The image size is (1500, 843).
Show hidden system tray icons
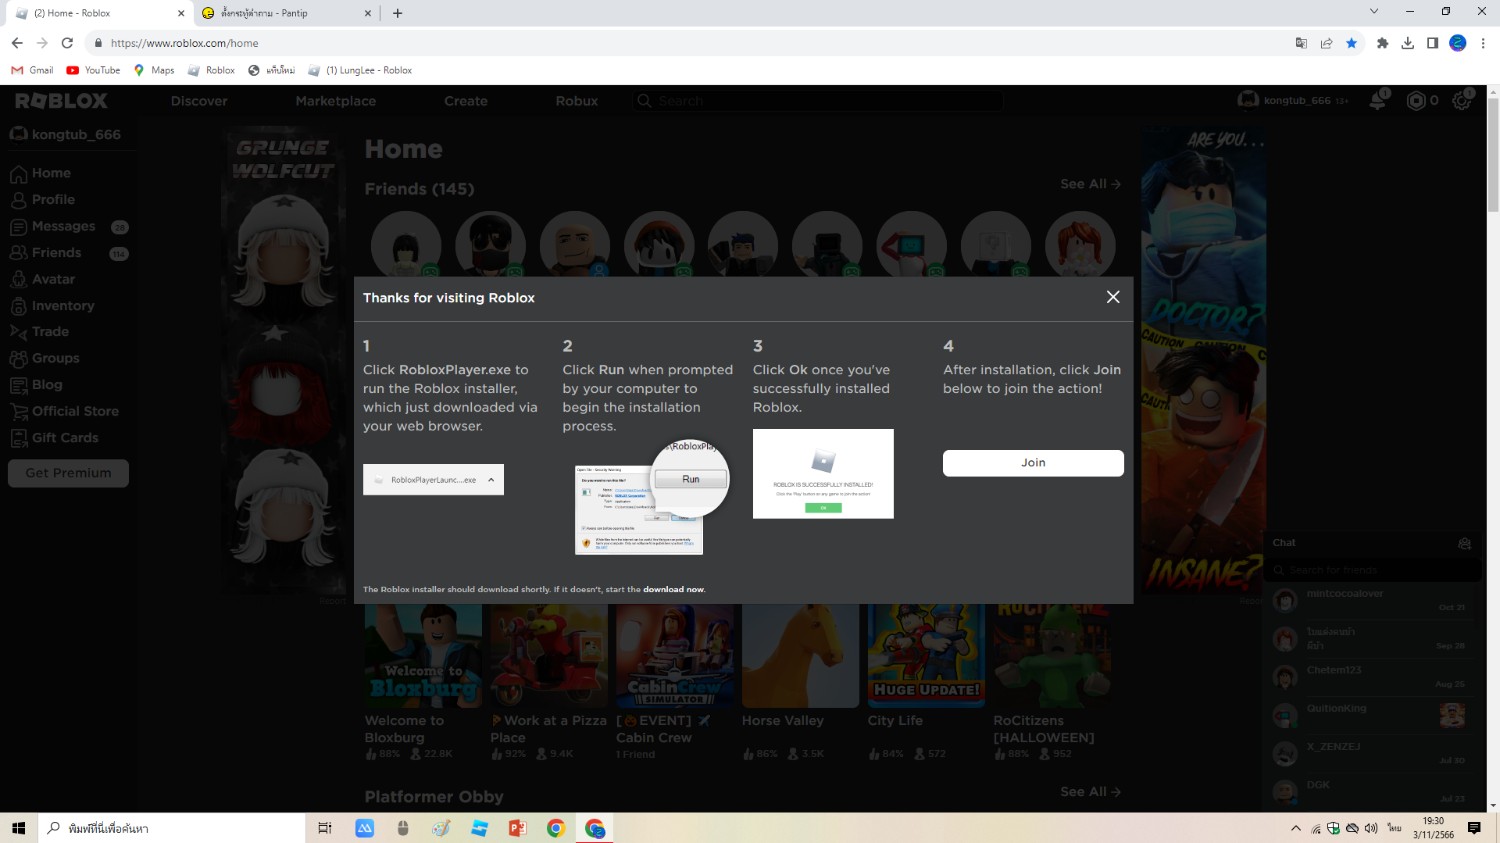(1296, 828)
